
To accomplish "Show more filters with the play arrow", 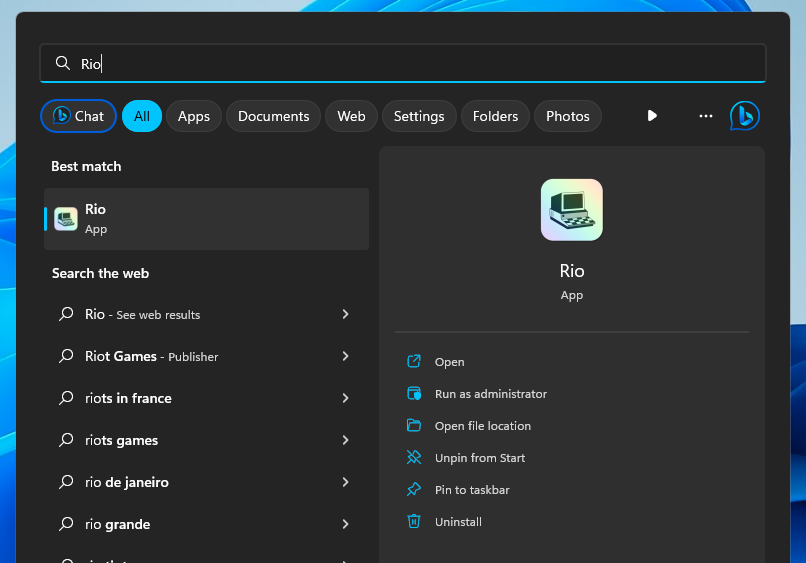I will point(652,116).
